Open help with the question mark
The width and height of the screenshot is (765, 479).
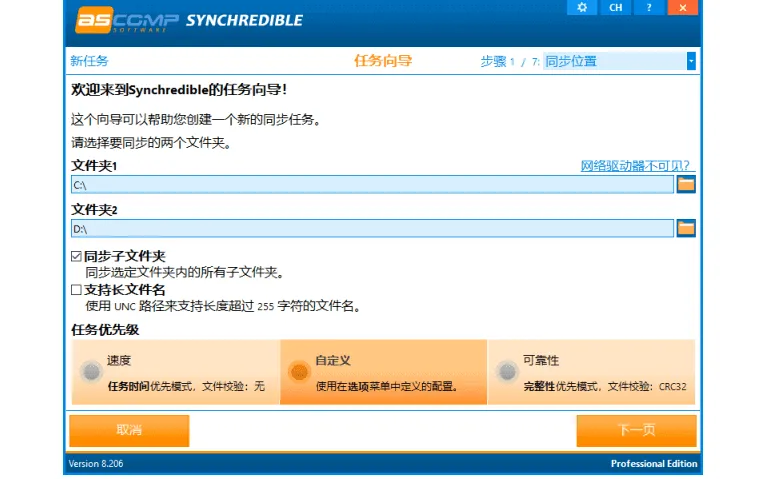click(x=649, y=7)
